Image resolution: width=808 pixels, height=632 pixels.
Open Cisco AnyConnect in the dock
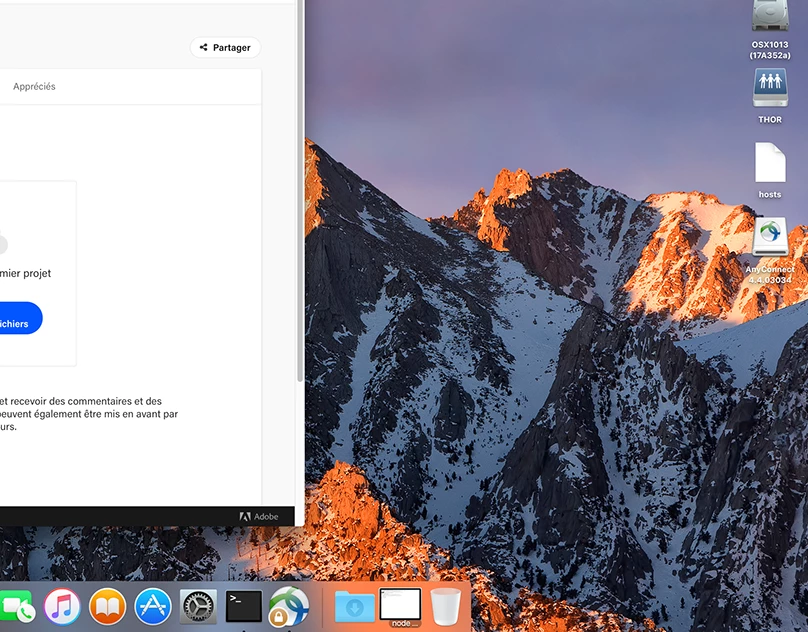click(x=289, y=607)
